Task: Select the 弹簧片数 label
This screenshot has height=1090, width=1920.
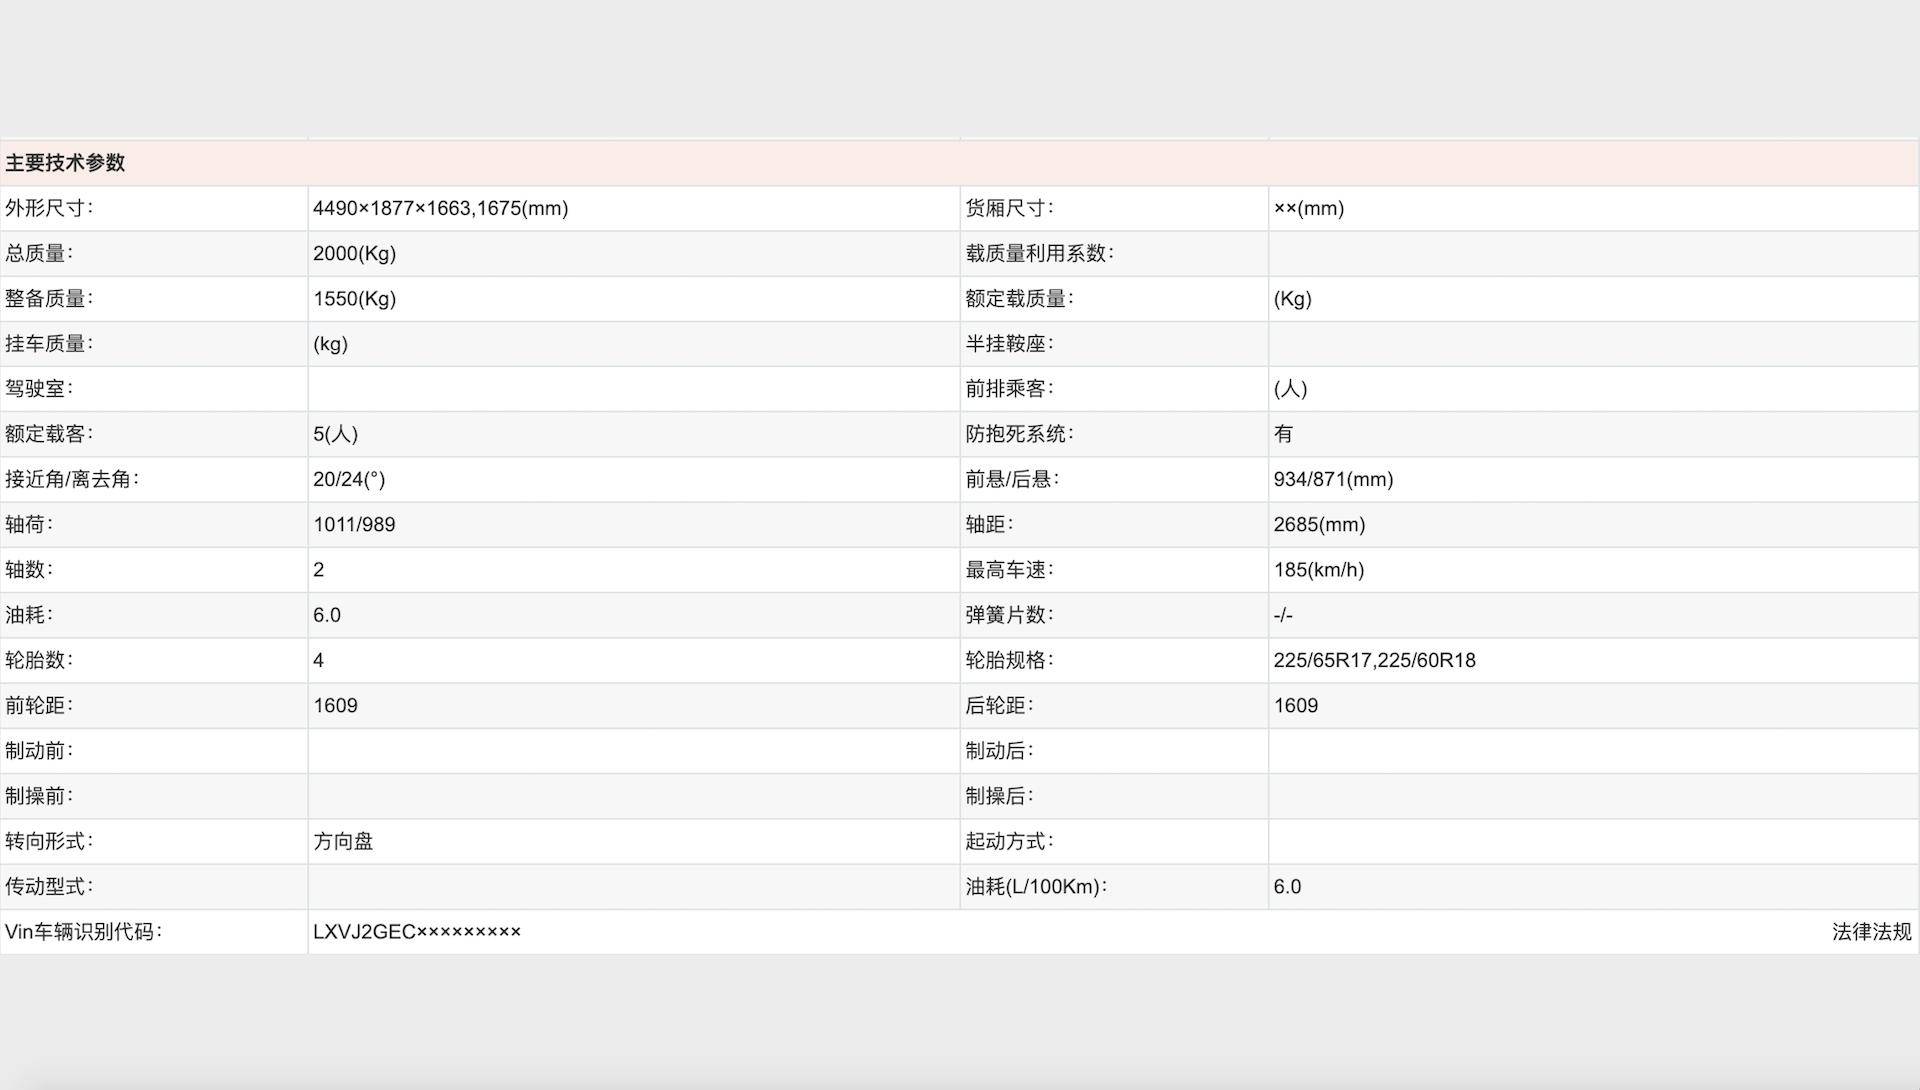Action: [x=1009, y=615]
